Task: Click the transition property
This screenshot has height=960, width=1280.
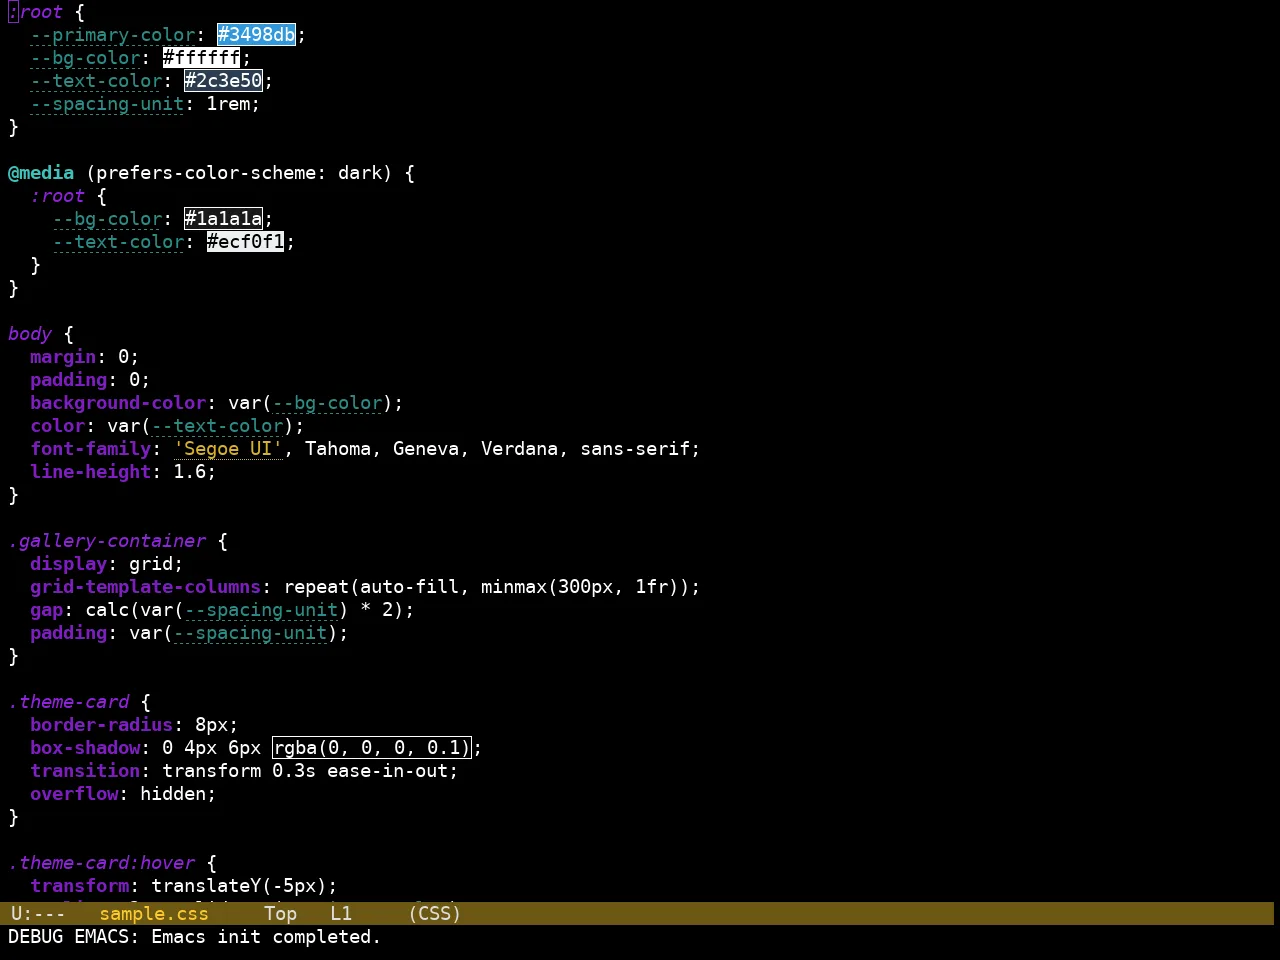Action: [85, 771]
